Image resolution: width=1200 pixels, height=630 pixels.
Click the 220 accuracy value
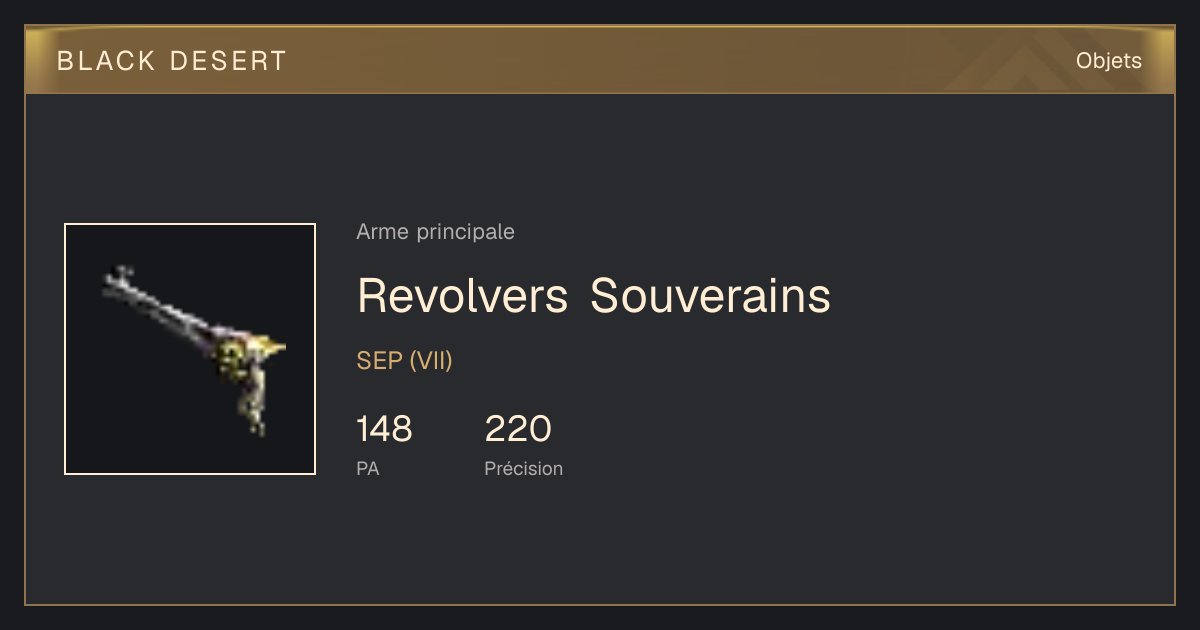pyautogui.click(x=518, y=429)
